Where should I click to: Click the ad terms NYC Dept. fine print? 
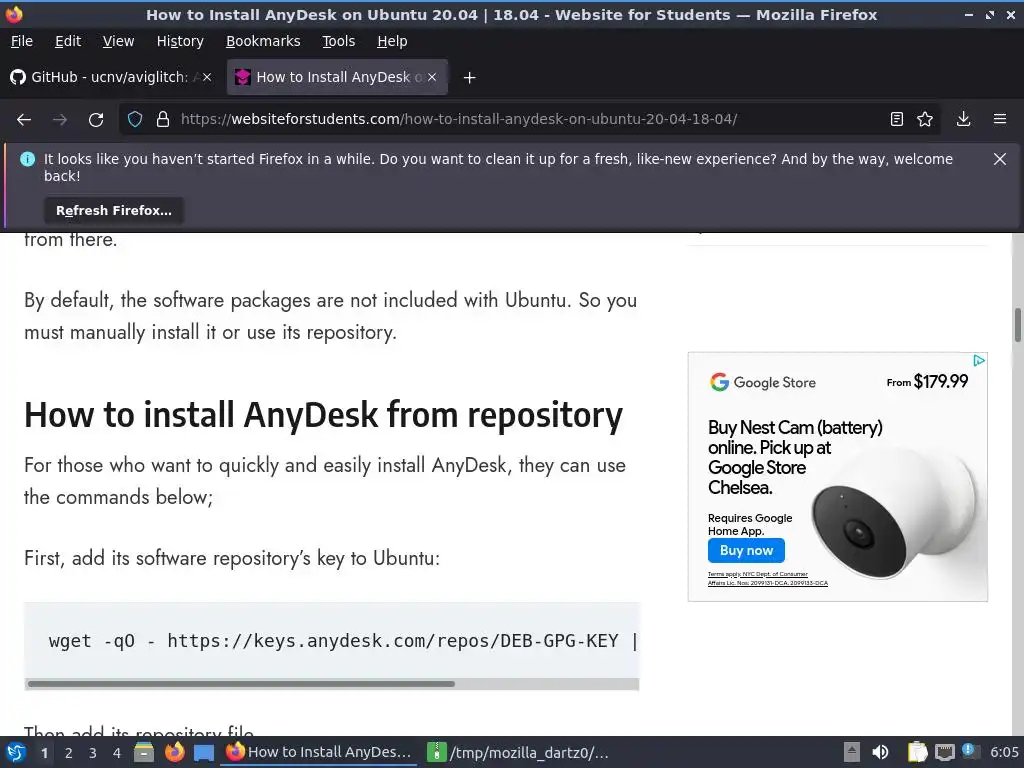[767, 579]
